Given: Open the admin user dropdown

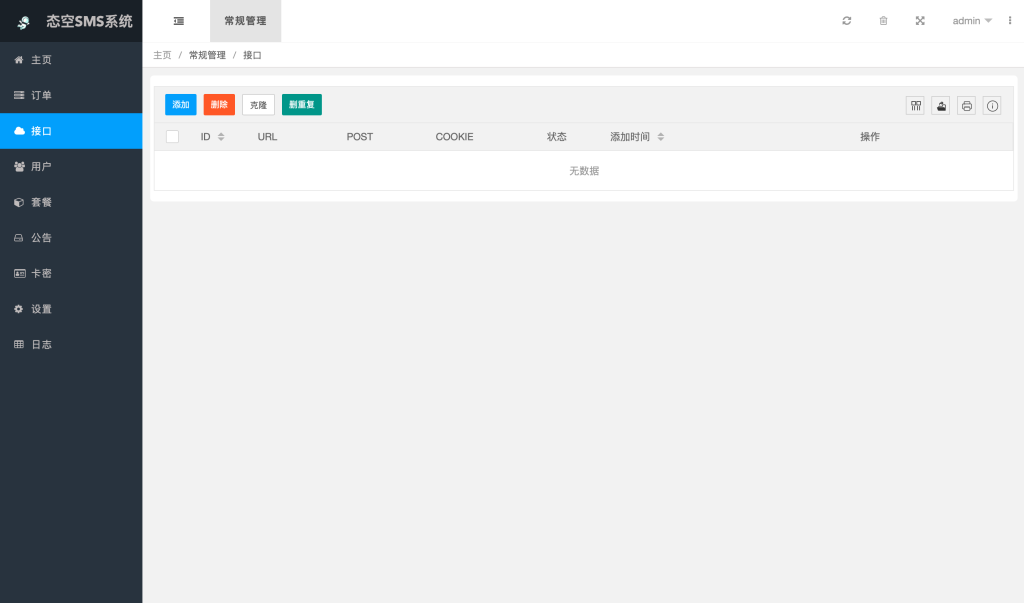Looking at the screenshot, I should pyautogui.click(x=971, y=21).
